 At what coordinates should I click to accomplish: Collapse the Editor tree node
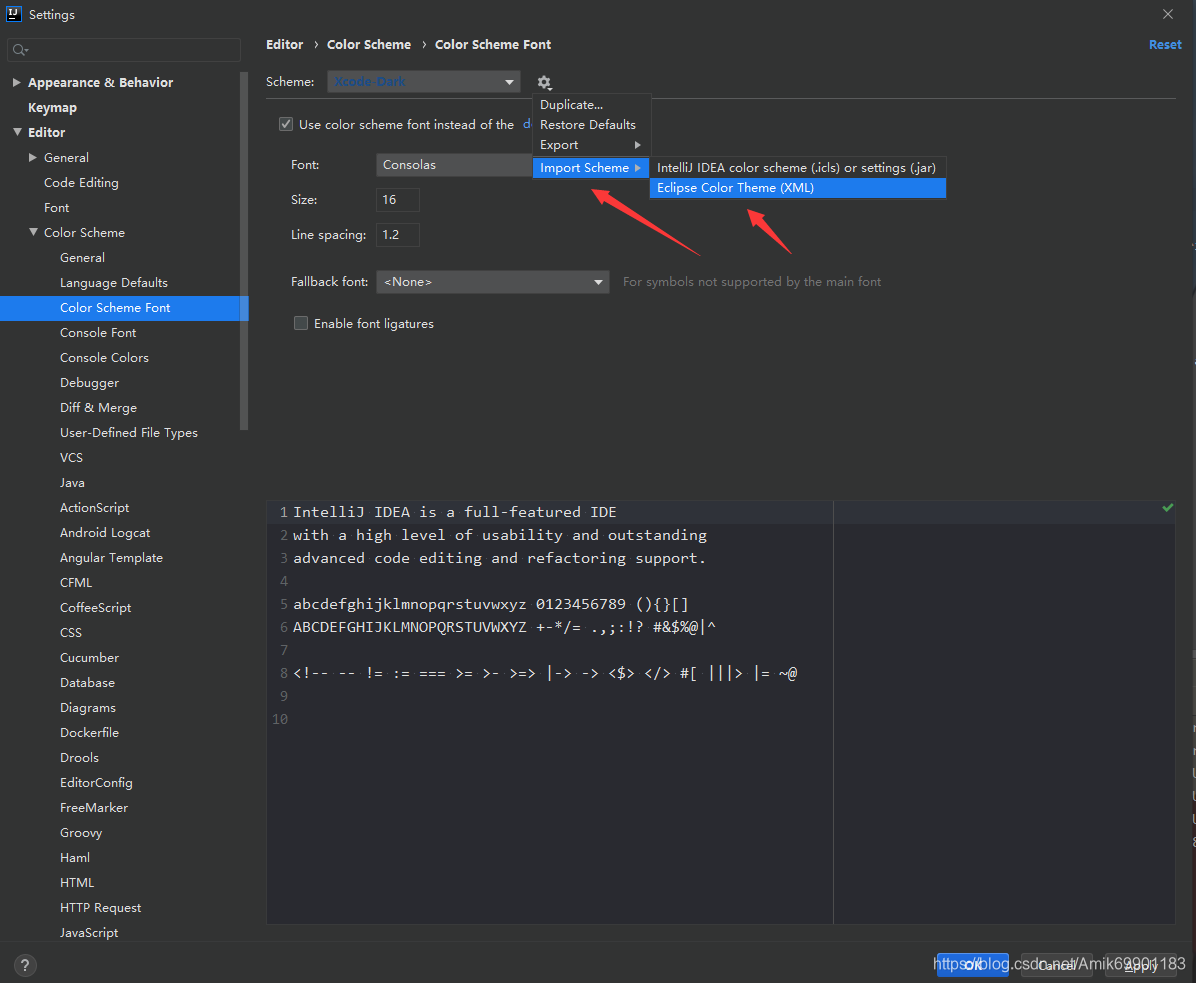coord(17,132)
